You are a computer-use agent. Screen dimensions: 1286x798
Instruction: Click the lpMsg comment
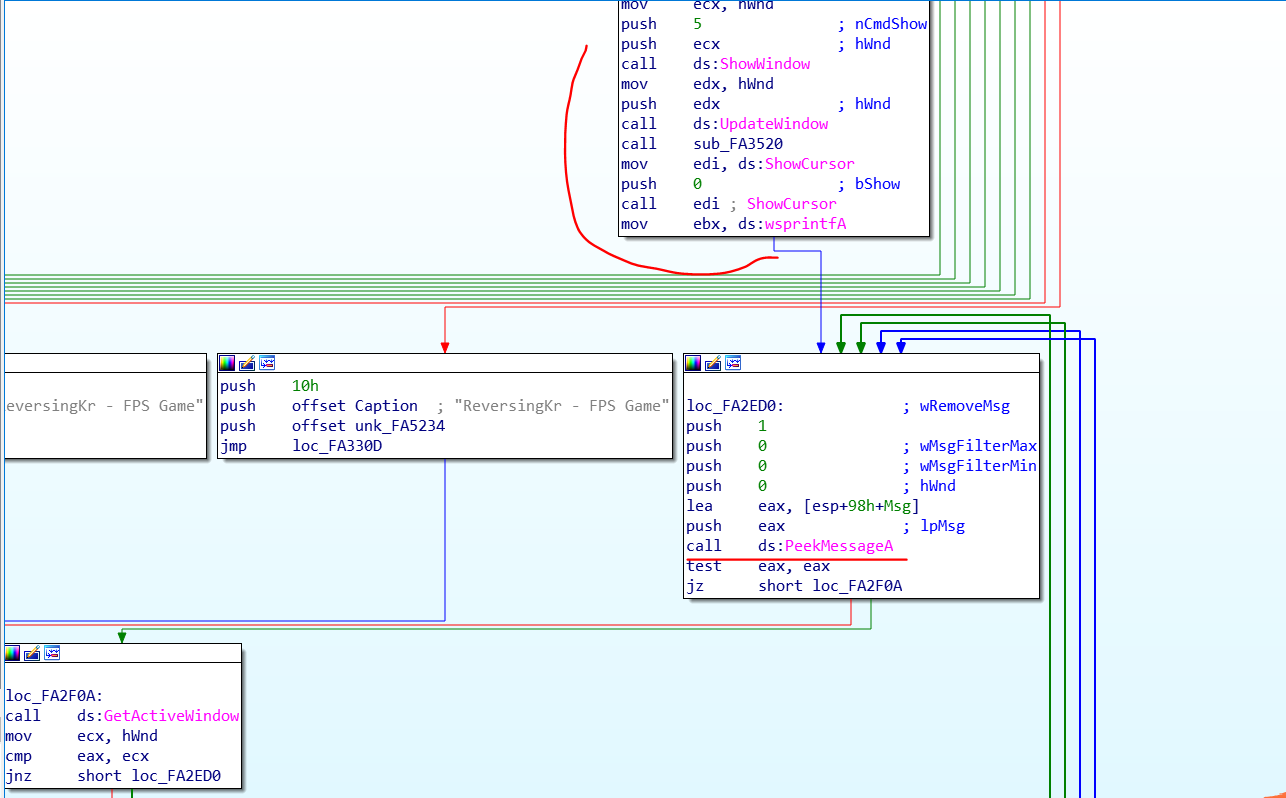pyautogui.click(x=933, y=526)
